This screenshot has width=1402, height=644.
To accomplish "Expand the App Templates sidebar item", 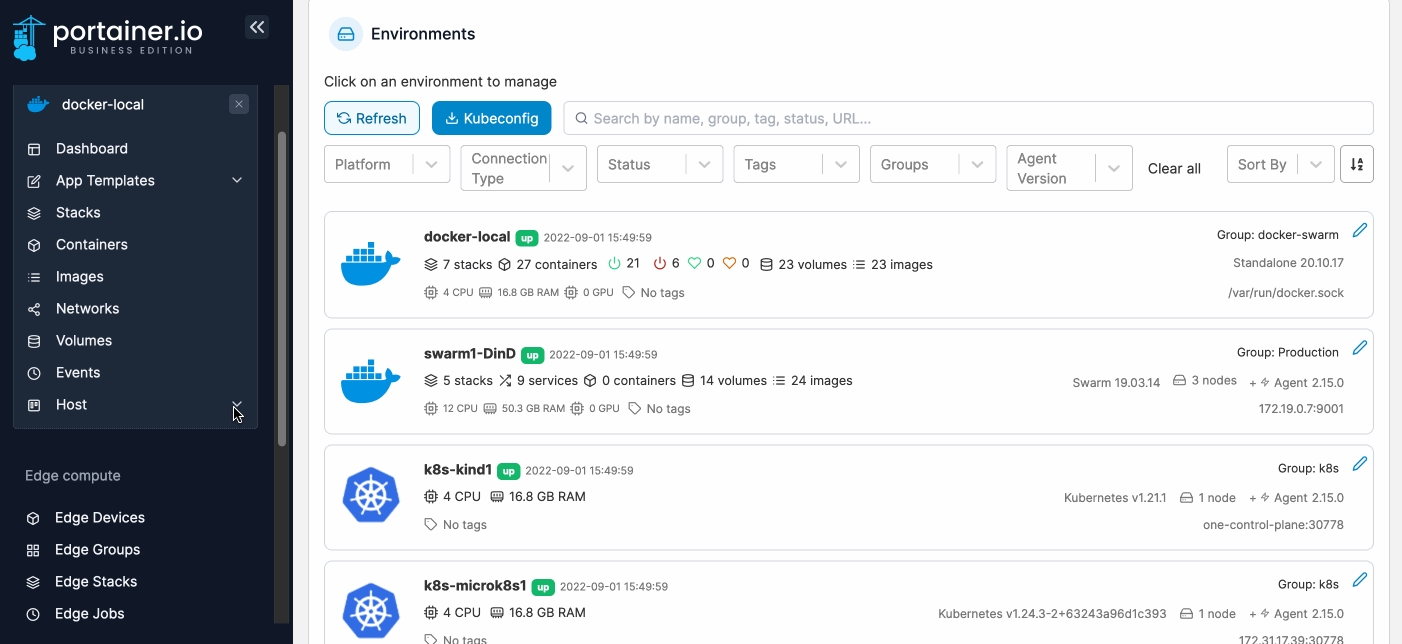I will click(237, 181).
